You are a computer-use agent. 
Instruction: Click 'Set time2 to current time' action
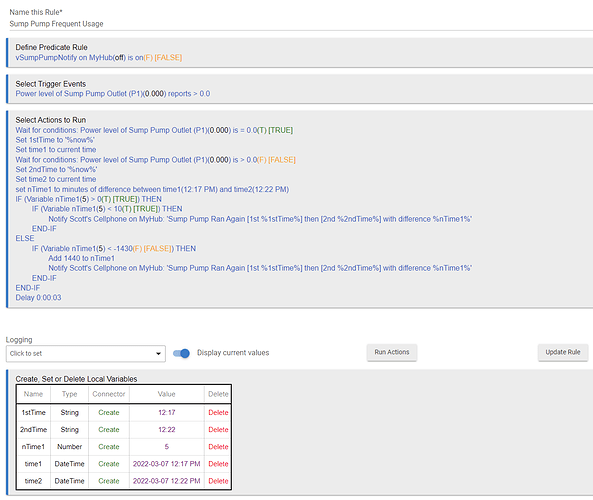click(x=56, y=179)
